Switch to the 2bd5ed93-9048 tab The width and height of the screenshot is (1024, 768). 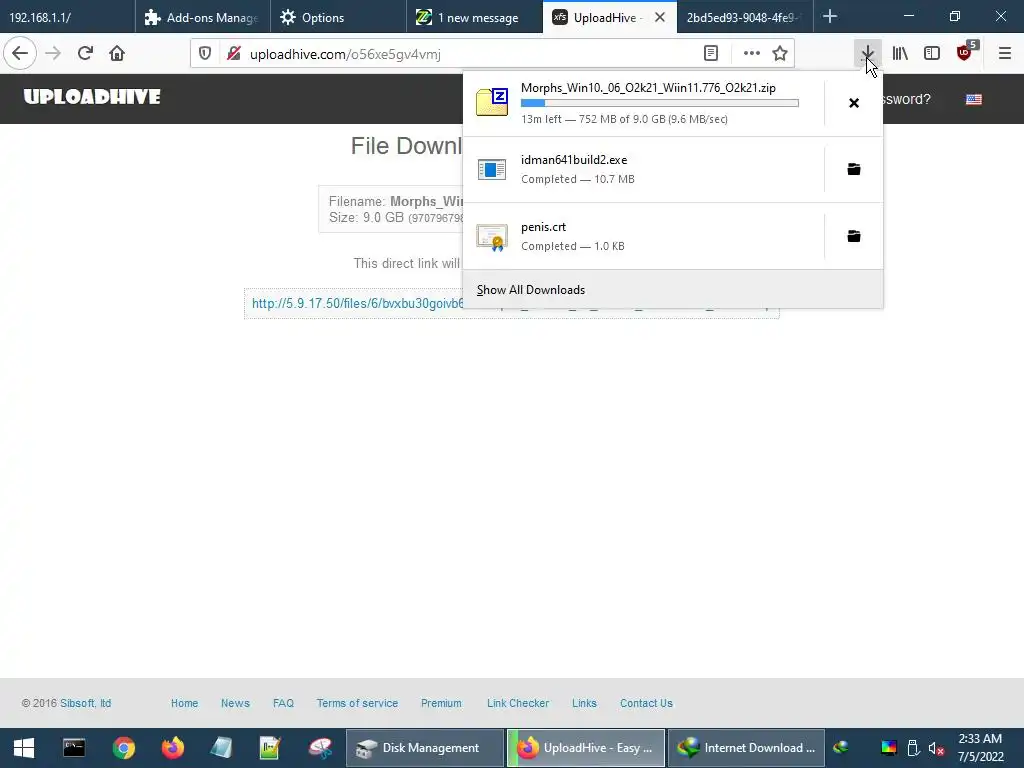(744, 17)
